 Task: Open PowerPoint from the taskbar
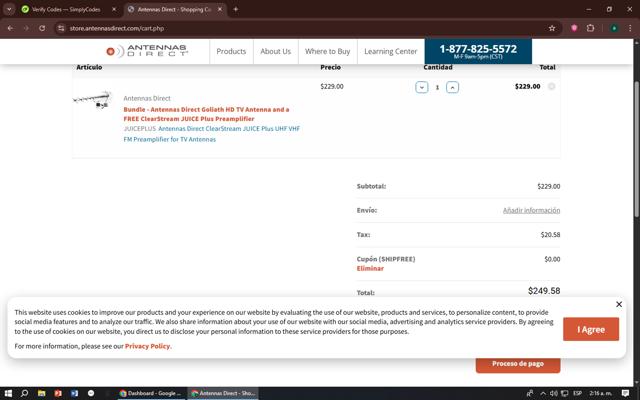tap(58, 393)
